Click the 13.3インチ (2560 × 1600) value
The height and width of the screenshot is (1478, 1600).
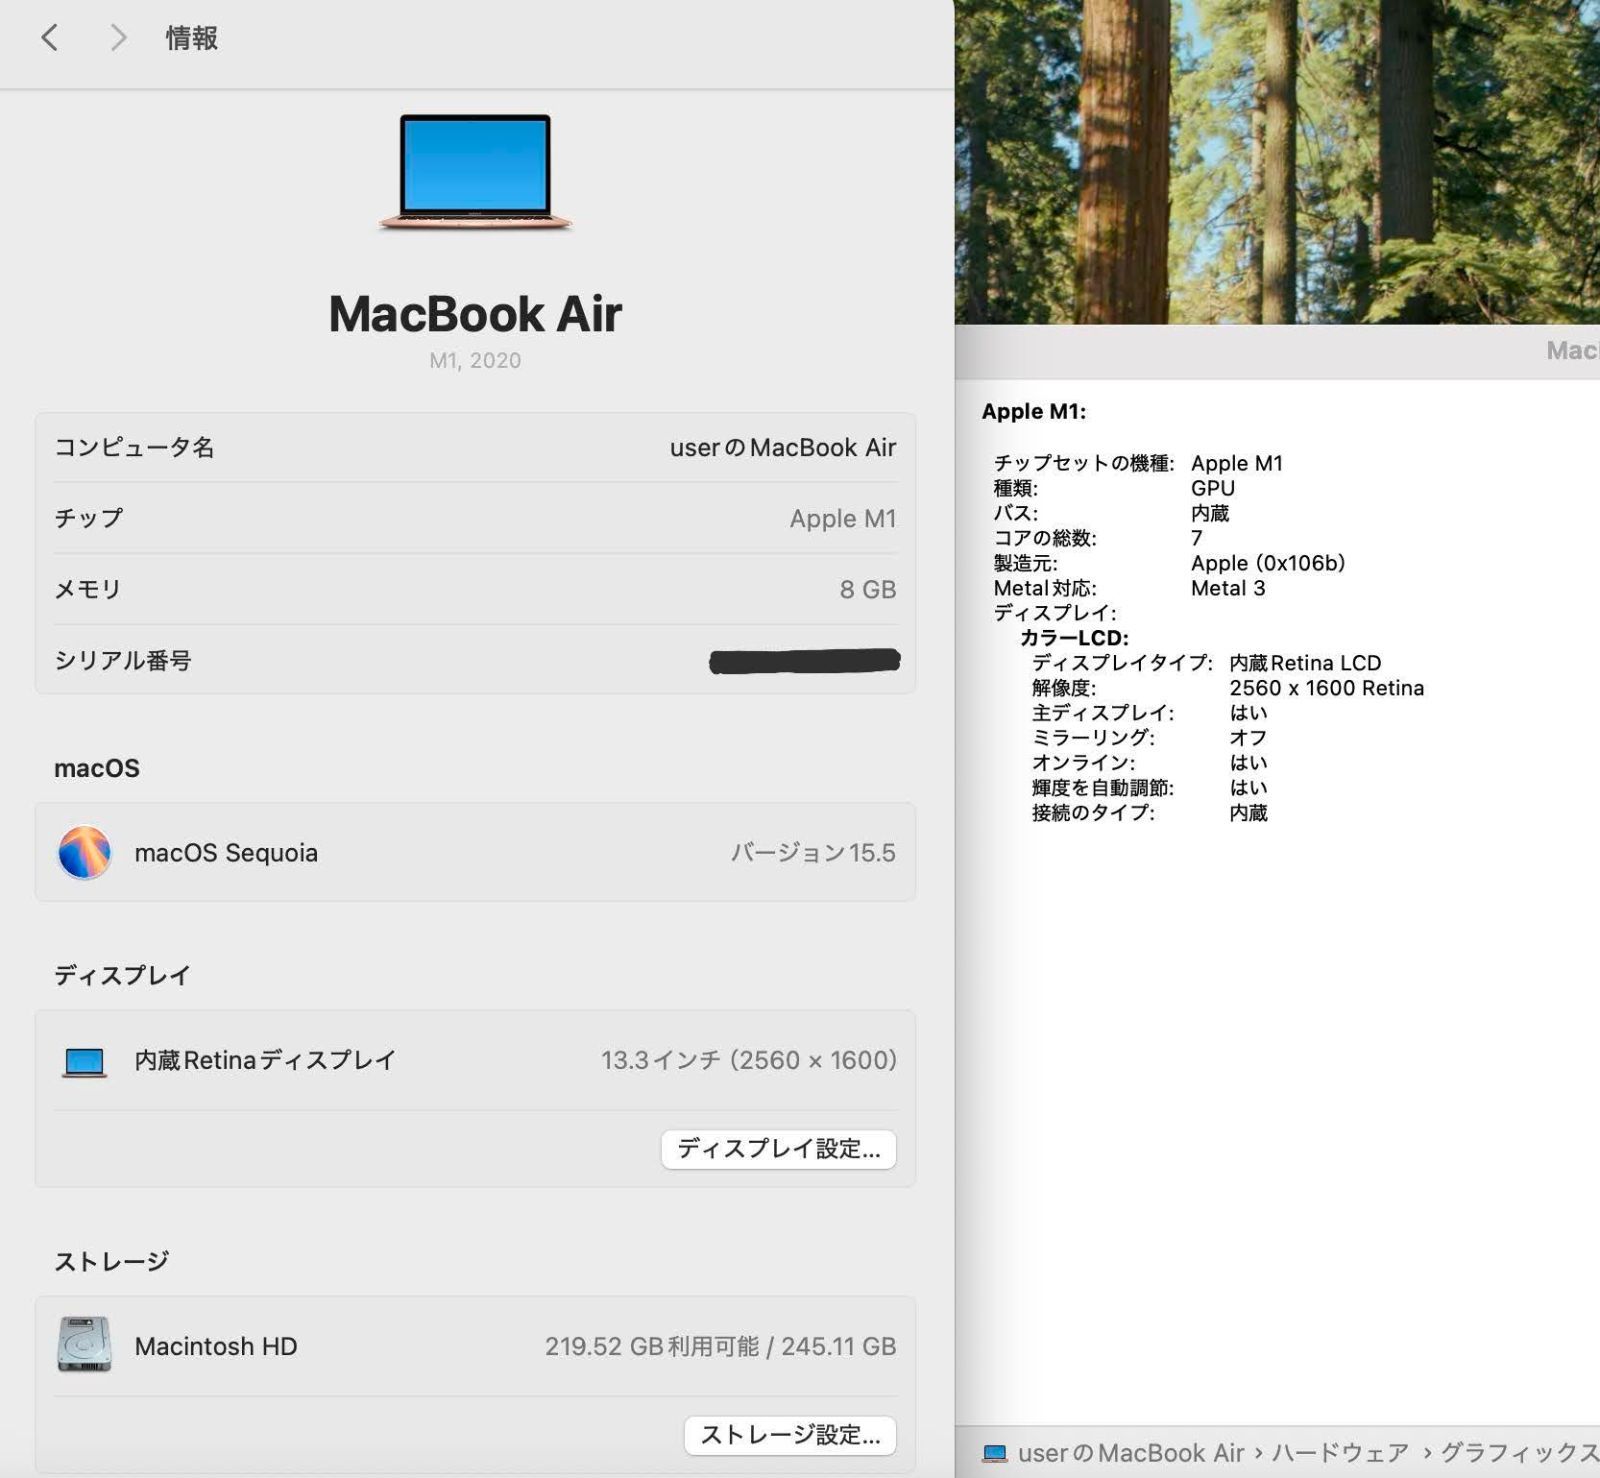[x=749, y=1060]
